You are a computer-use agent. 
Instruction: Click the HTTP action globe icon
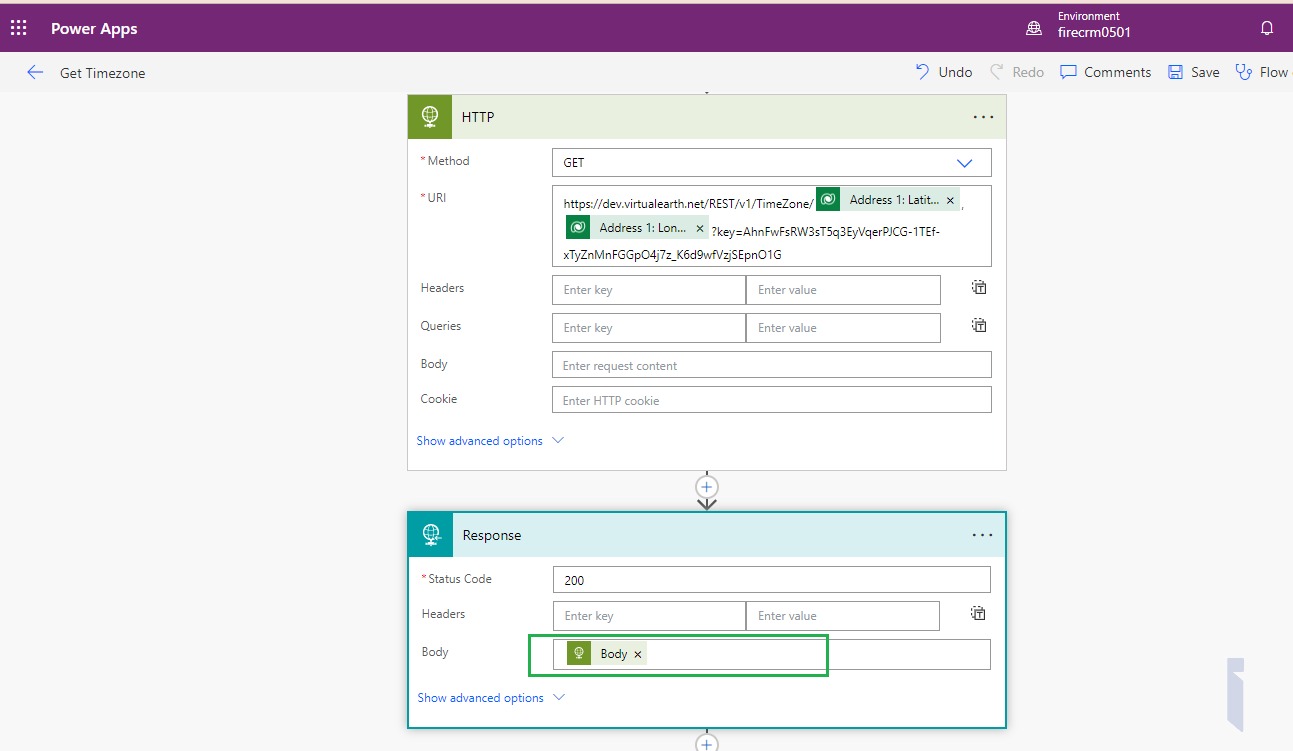(429, 117)
